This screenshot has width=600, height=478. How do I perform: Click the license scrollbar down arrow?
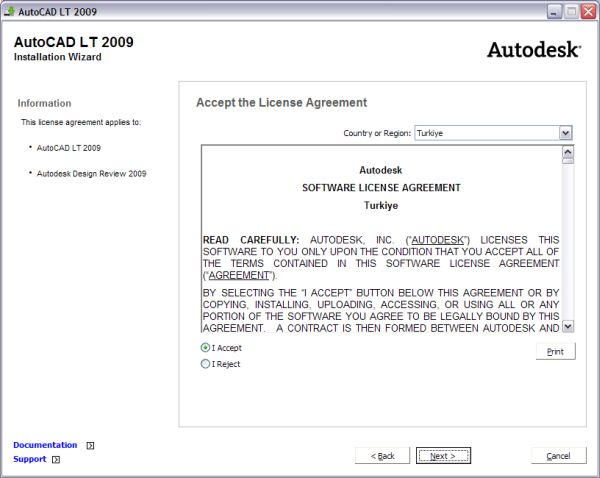click(x=568, y=326)
